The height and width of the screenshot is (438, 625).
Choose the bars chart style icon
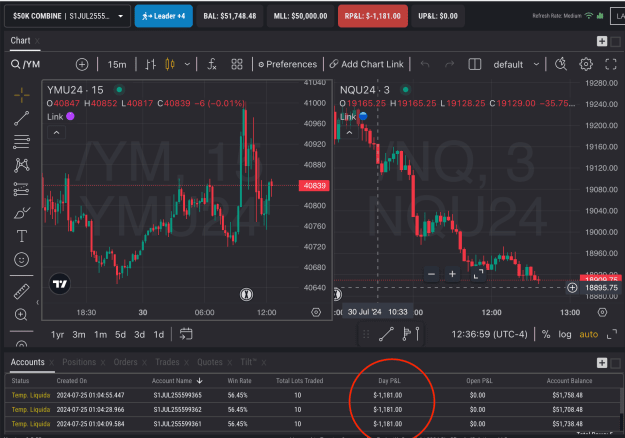pyautogui.click(x=150, y=64)
